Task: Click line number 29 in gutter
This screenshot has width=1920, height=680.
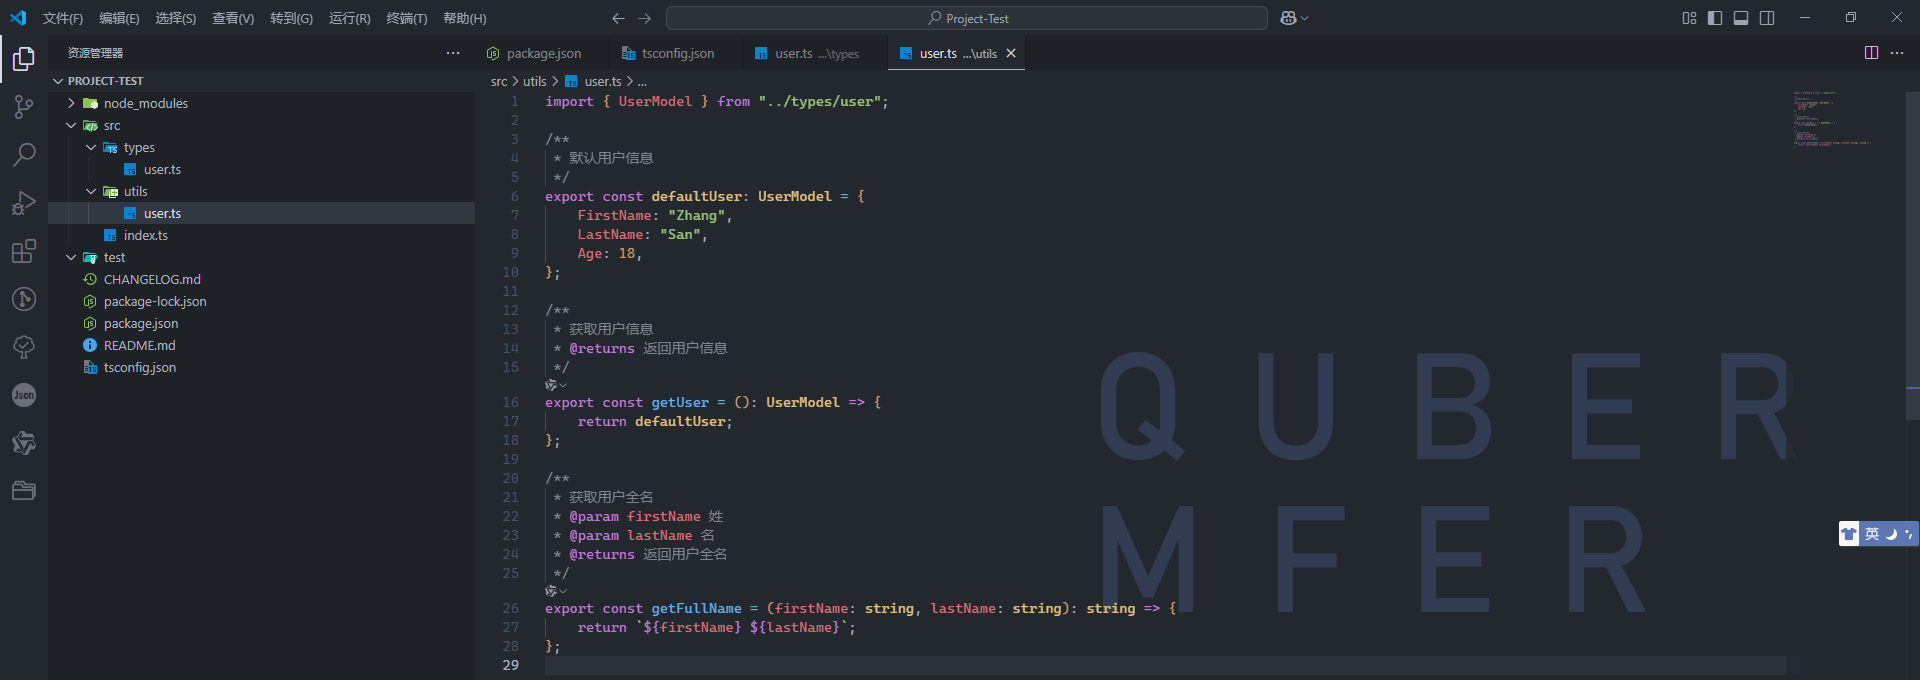Action: (510, 665)
